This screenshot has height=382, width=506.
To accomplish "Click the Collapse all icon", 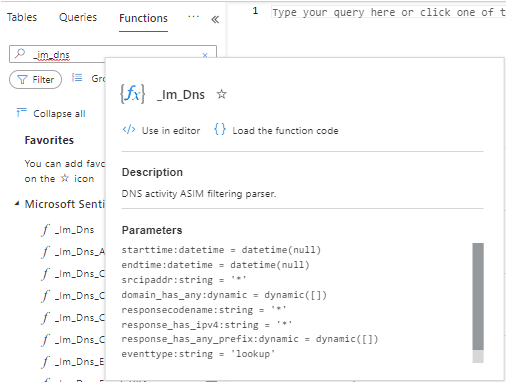I will coord(21,113).
